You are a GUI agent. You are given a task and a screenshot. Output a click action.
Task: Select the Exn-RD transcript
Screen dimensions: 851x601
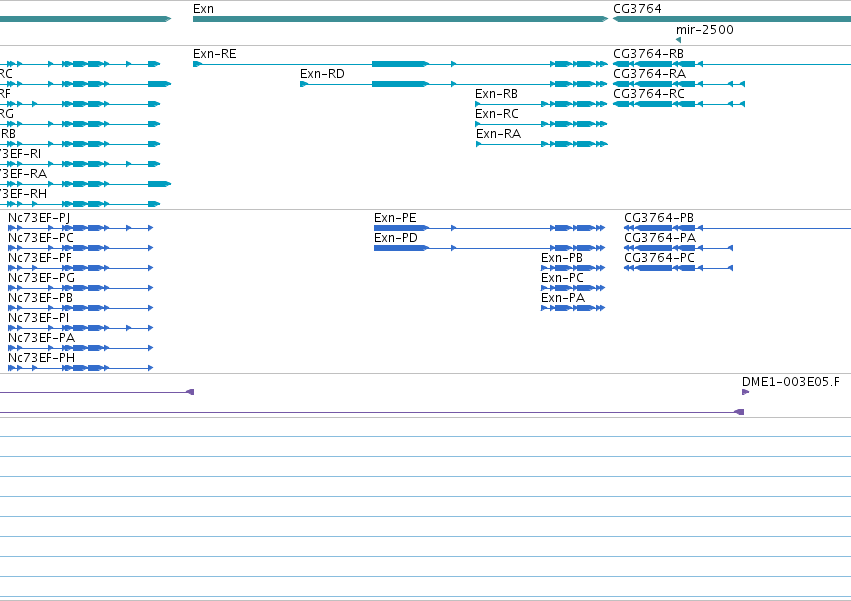tap(454, 84)
